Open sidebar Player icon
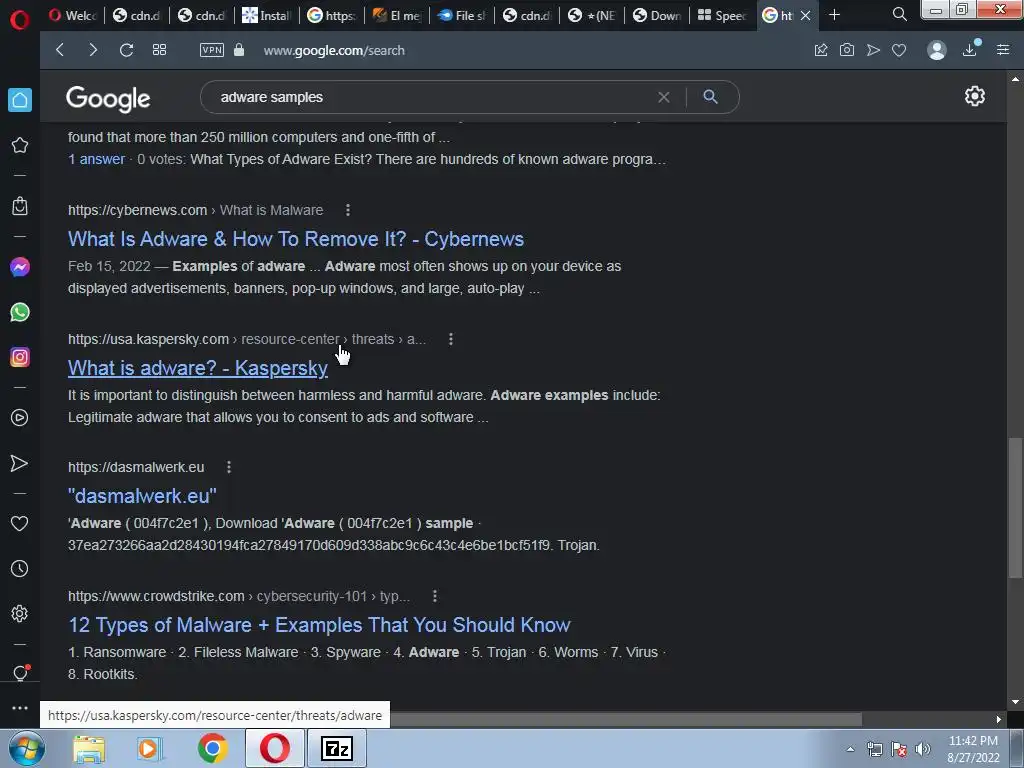The height and width of the screenshot is (768, 1024). pyautogui.click(x=20, y=417)
